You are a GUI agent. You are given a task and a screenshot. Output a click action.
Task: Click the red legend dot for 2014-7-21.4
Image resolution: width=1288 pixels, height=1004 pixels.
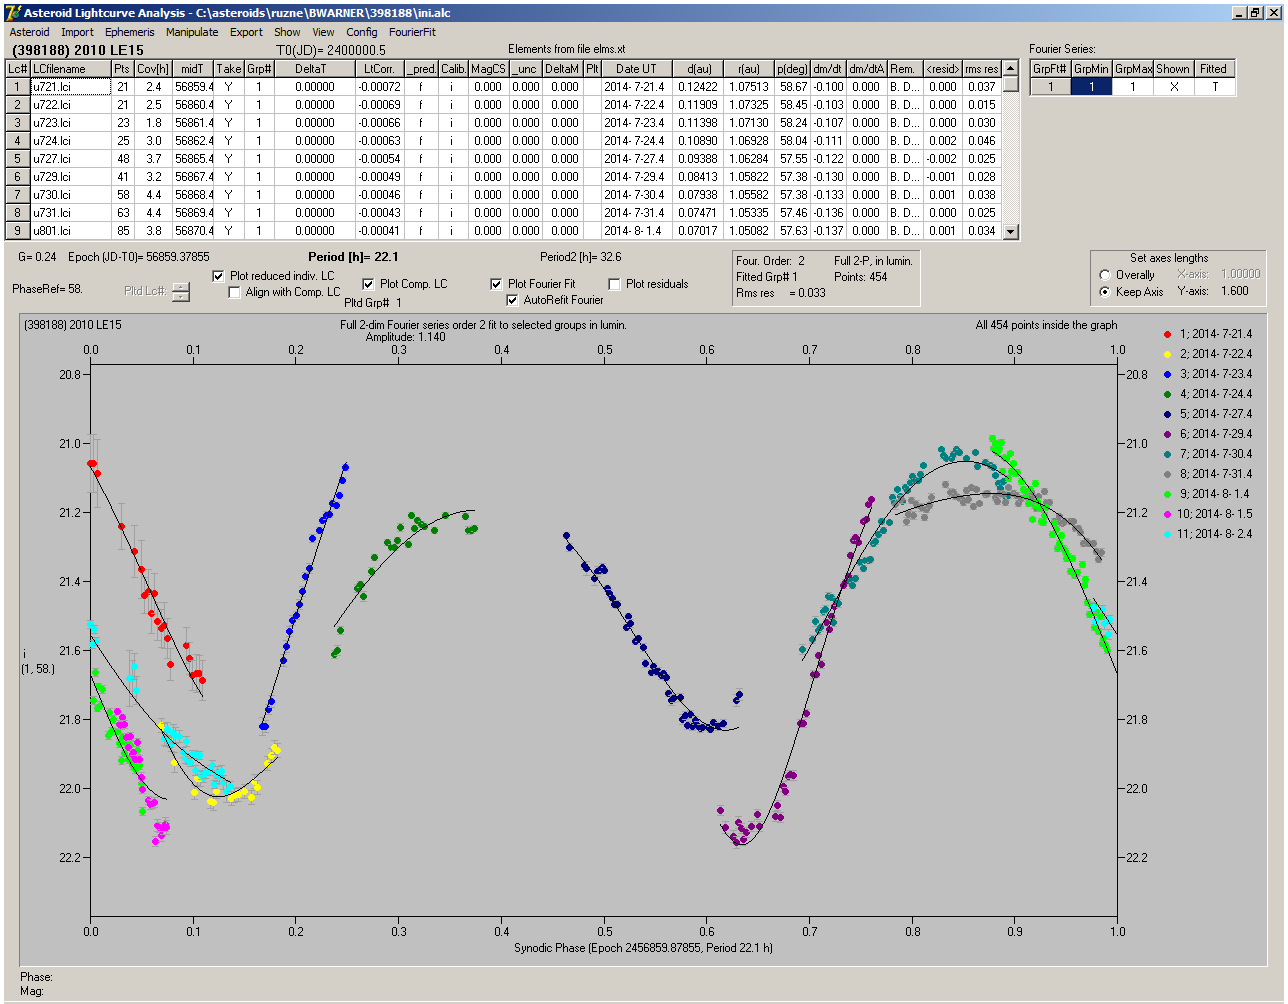1168,333
